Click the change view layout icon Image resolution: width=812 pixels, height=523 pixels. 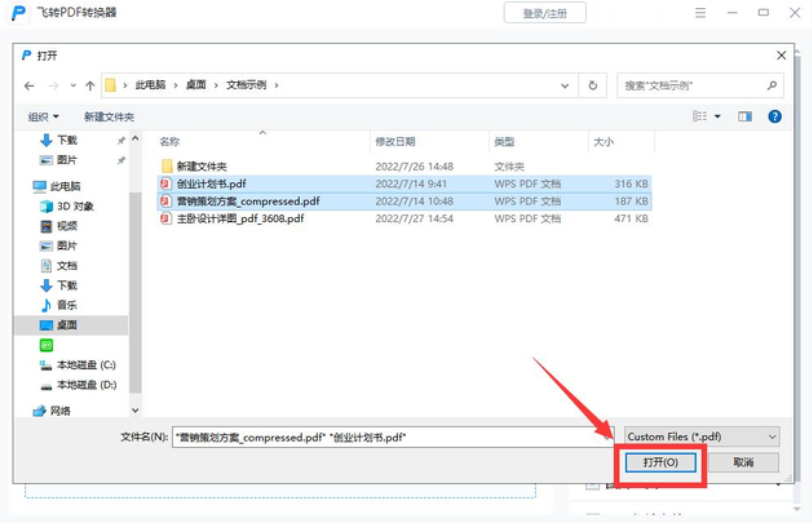[x=700, y=117]
